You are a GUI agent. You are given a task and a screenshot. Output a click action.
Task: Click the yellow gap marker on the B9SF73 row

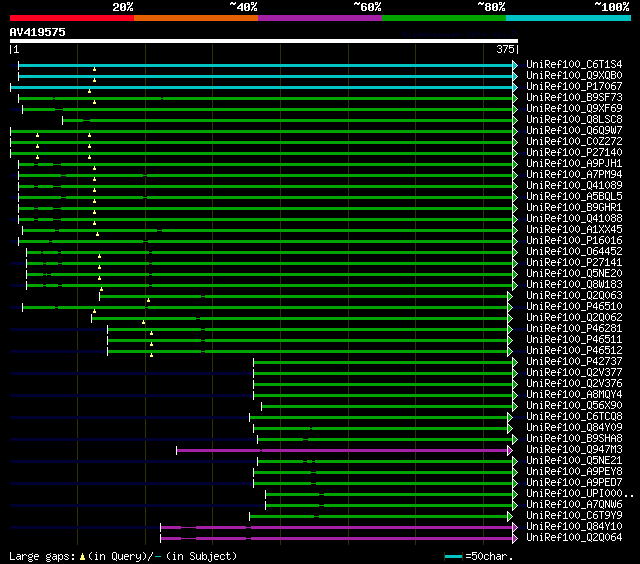point(94,102)
